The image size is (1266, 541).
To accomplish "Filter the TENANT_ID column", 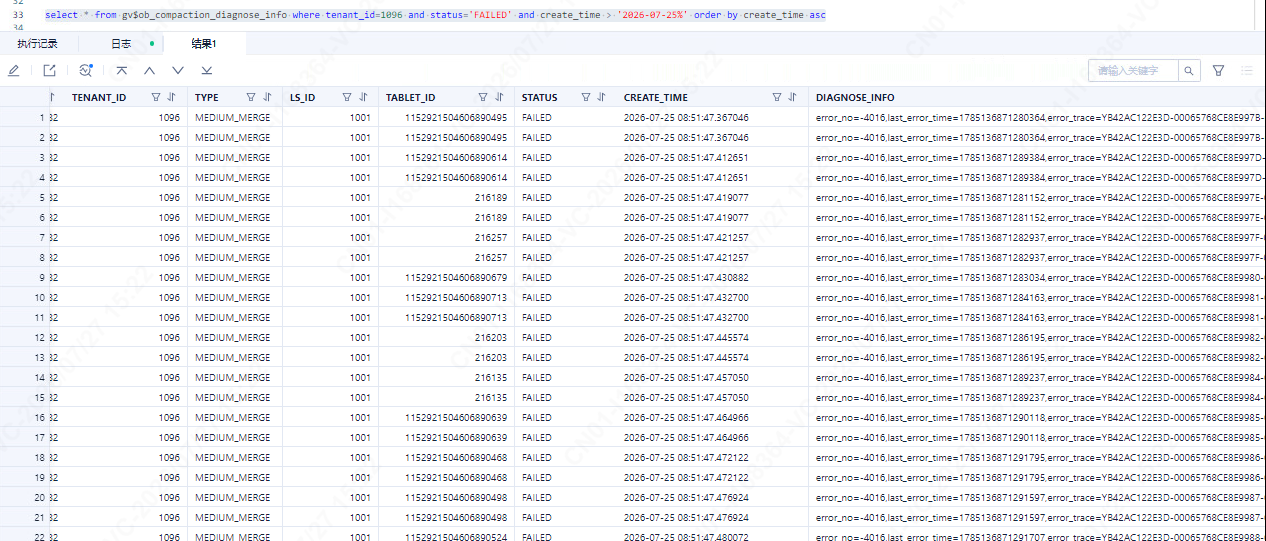I will [155, 98].
